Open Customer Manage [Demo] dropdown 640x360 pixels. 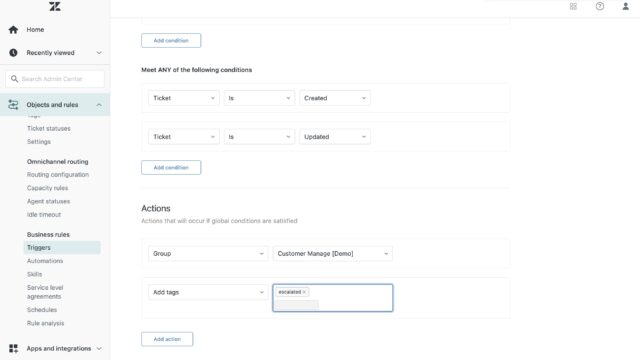click(x=333, y=253)
